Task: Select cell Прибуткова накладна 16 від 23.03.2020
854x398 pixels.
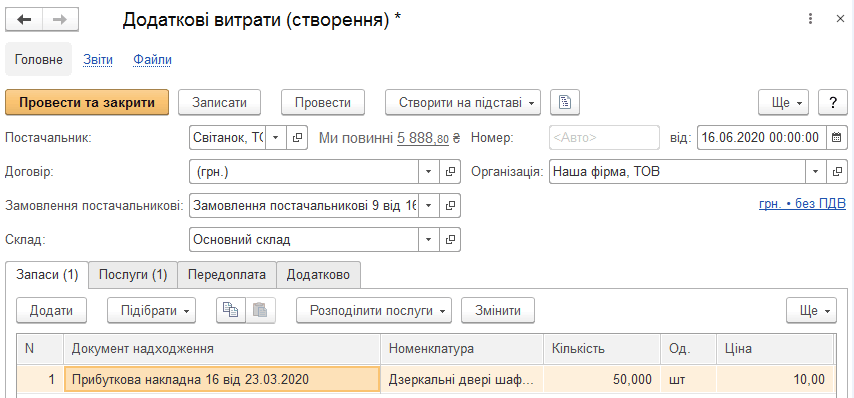Action: pos(222,379)
